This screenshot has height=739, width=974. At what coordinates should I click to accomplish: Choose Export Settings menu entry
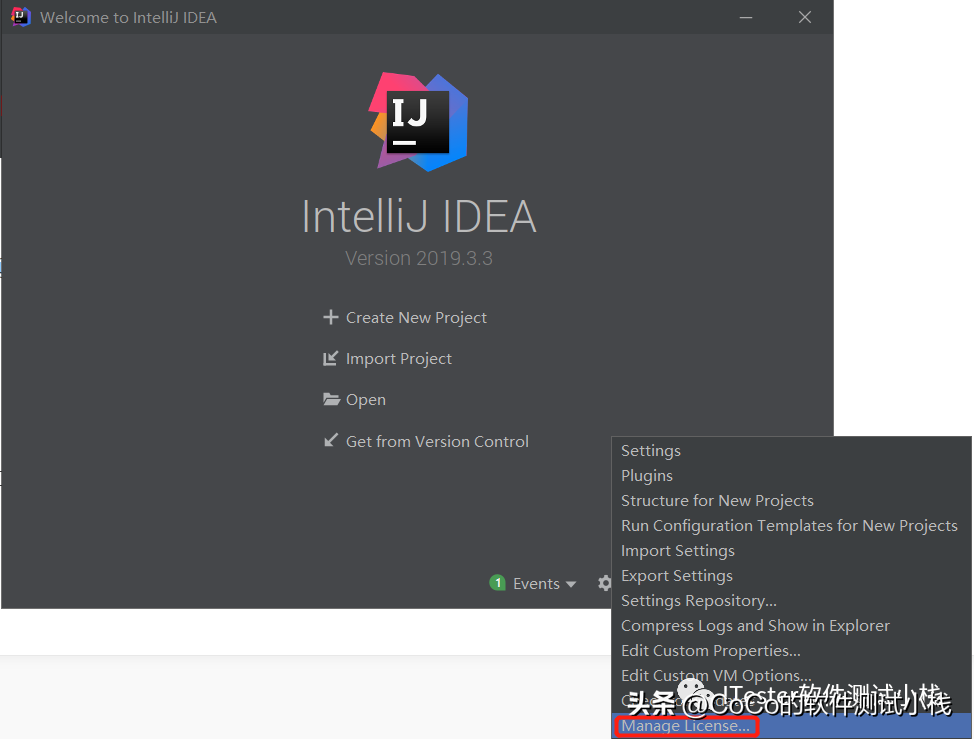tap(677, 576)
